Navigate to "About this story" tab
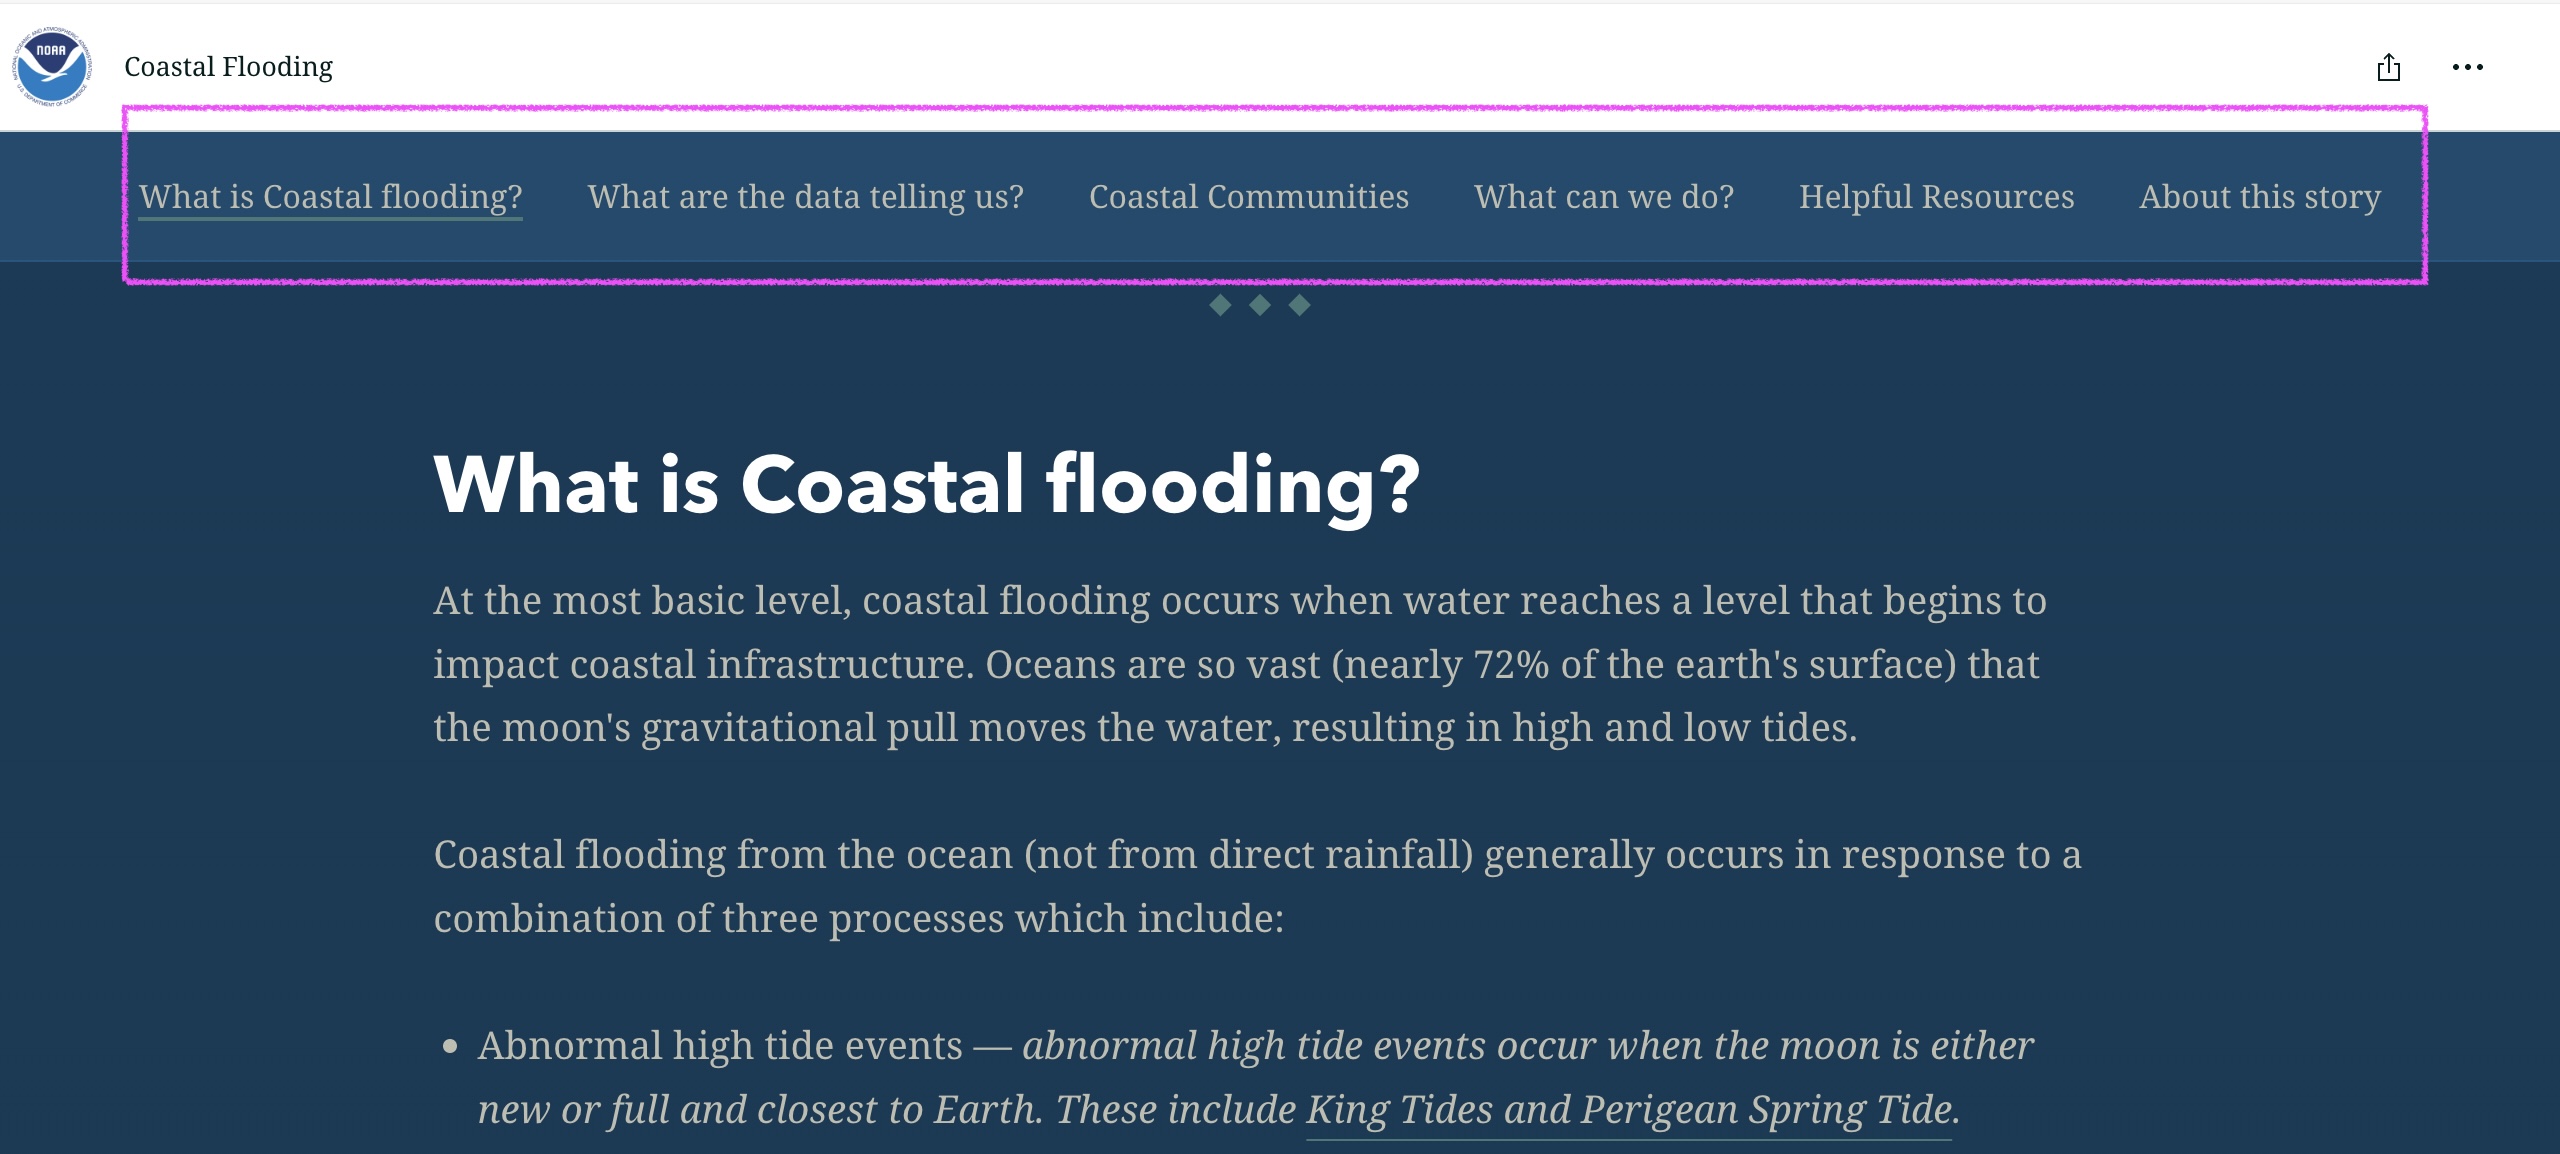 pyautogui.click(x=2259, y=197)
